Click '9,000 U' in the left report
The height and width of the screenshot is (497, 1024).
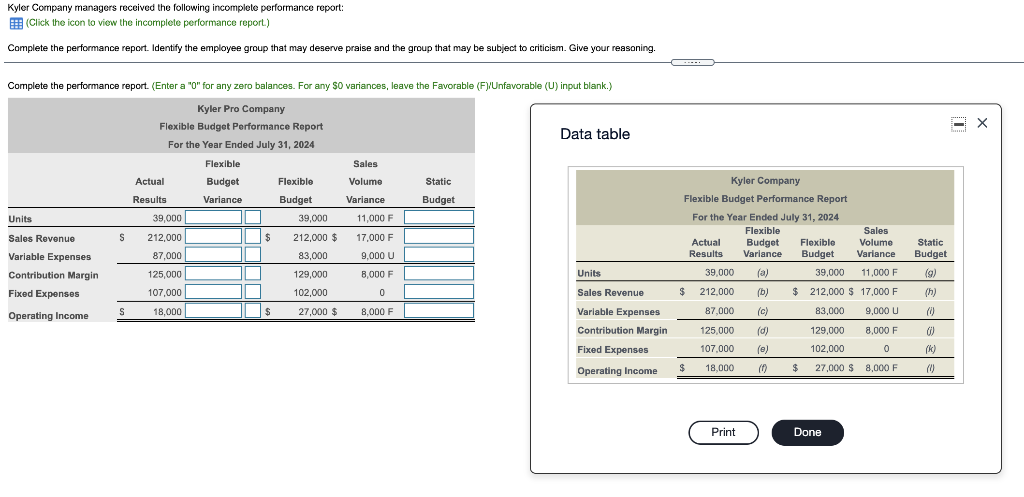(x=377, y=256)
